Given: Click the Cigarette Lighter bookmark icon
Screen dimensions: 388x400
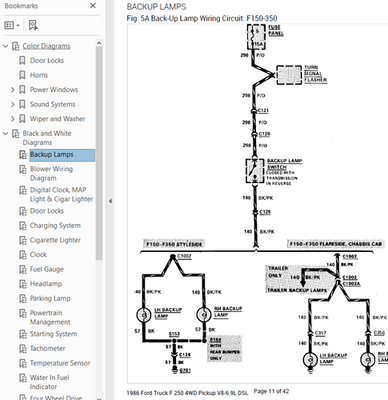Looking at the screenshot, I should 23,240.
